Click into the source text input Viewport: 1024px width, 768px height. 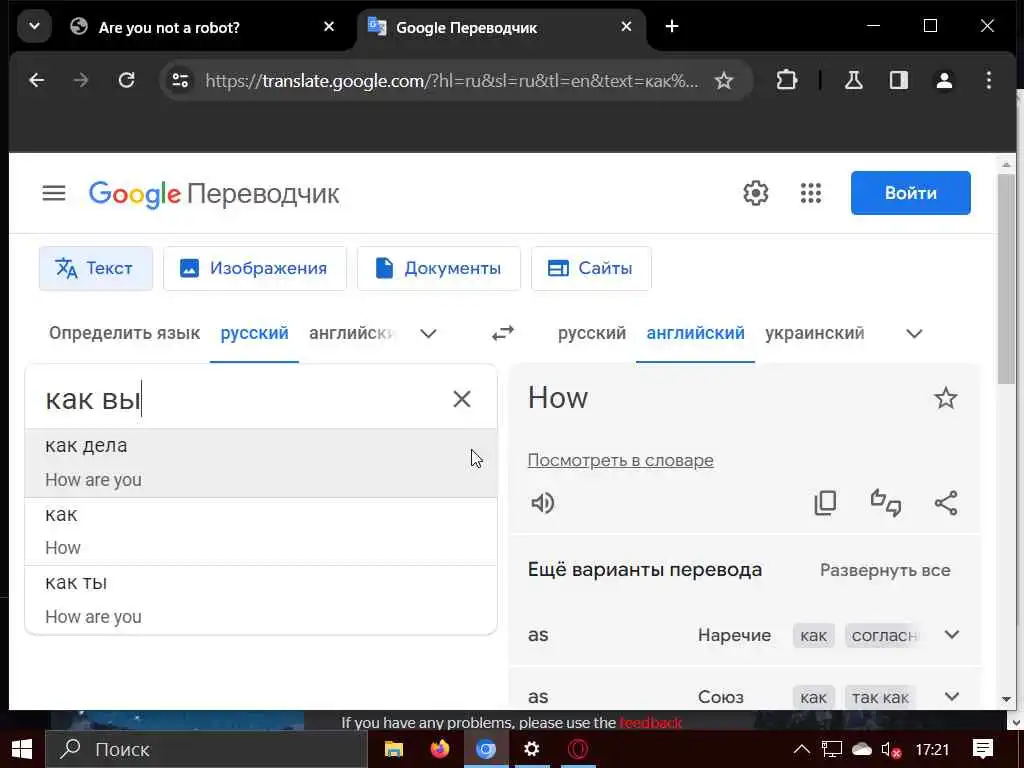pyautogui.click(x=242, y=399)
